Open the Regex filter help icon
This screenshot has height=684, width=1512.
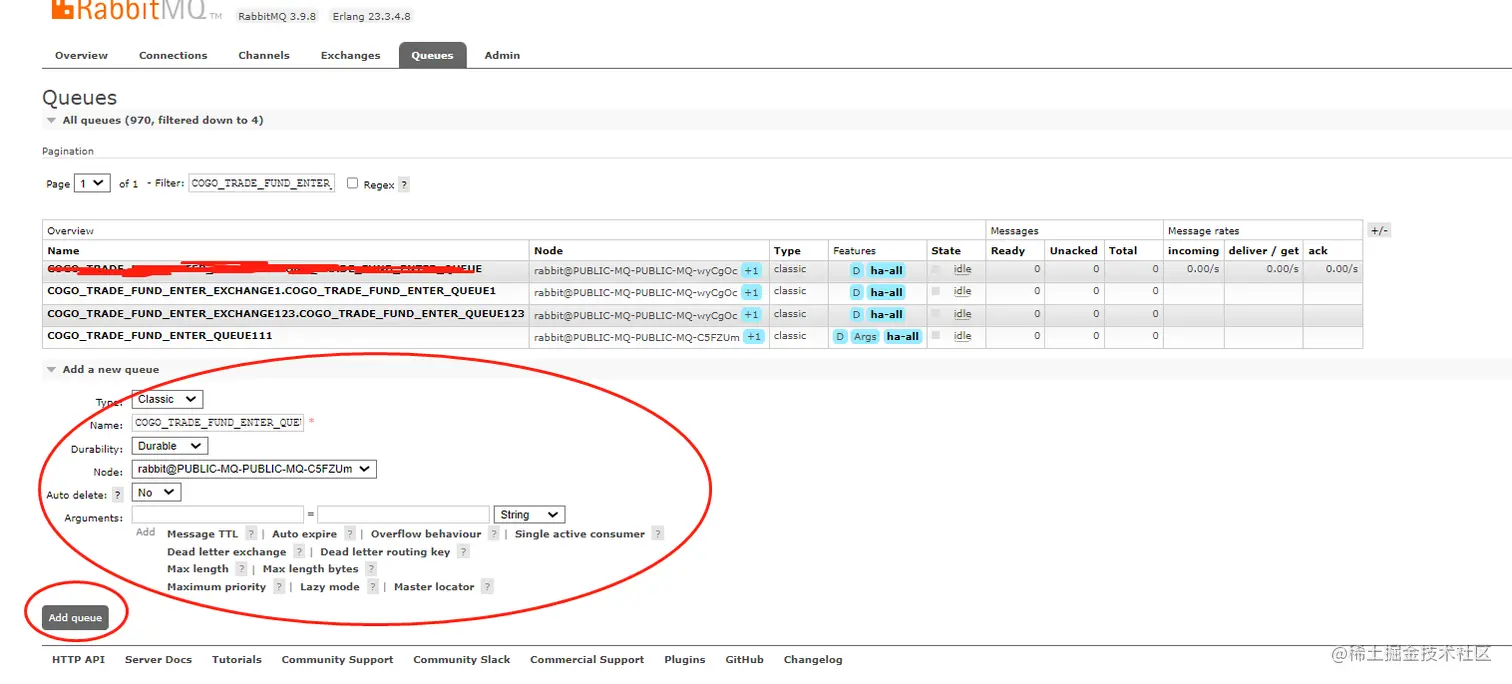tap(404, 185)
